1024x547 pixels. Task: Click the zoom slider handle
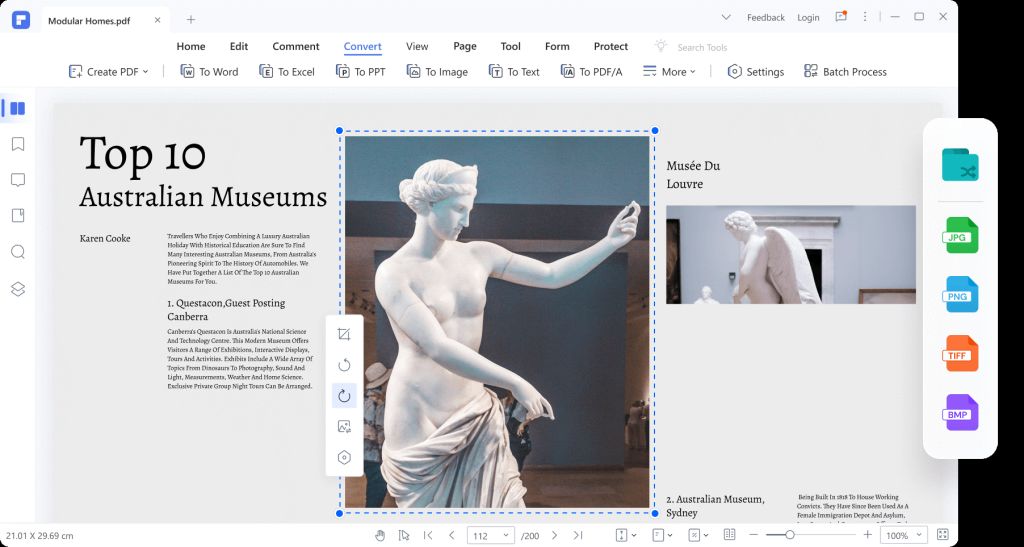[790, 536]
